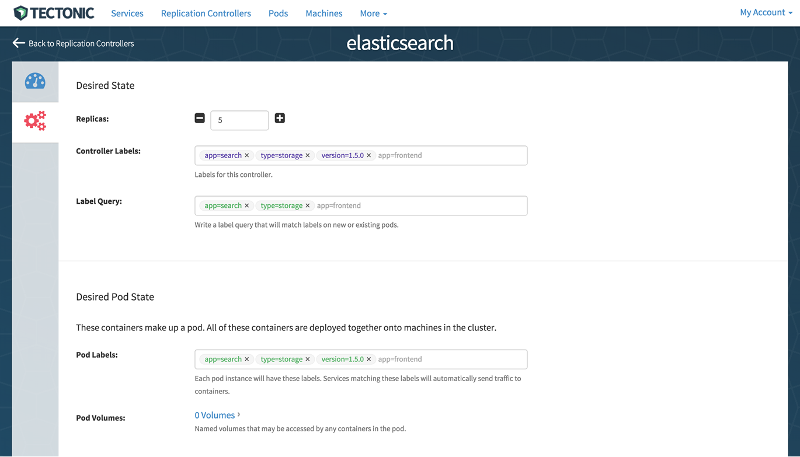This screenshot has width=800, height=457.
Task: Click the Tectonic logo icon
Action: [x=20, y=13]
